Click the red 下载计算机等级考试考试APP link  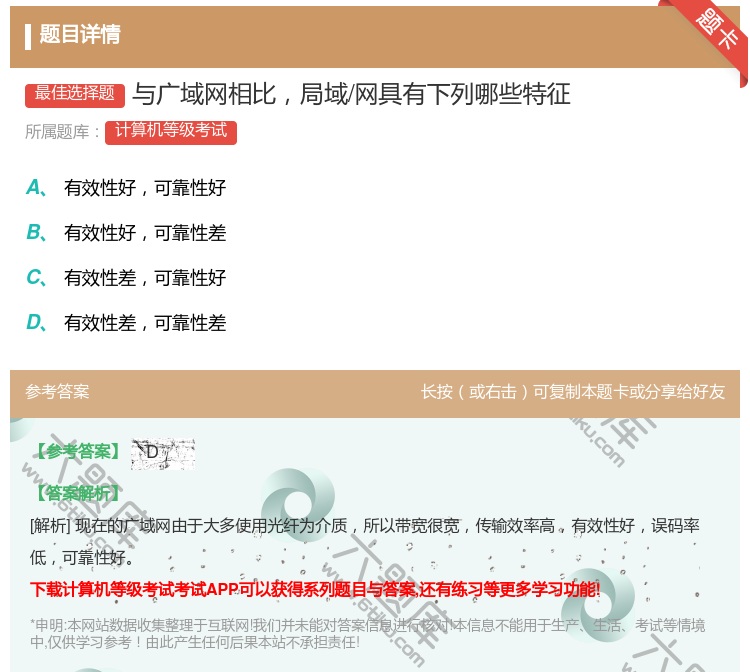pos(315,589)
